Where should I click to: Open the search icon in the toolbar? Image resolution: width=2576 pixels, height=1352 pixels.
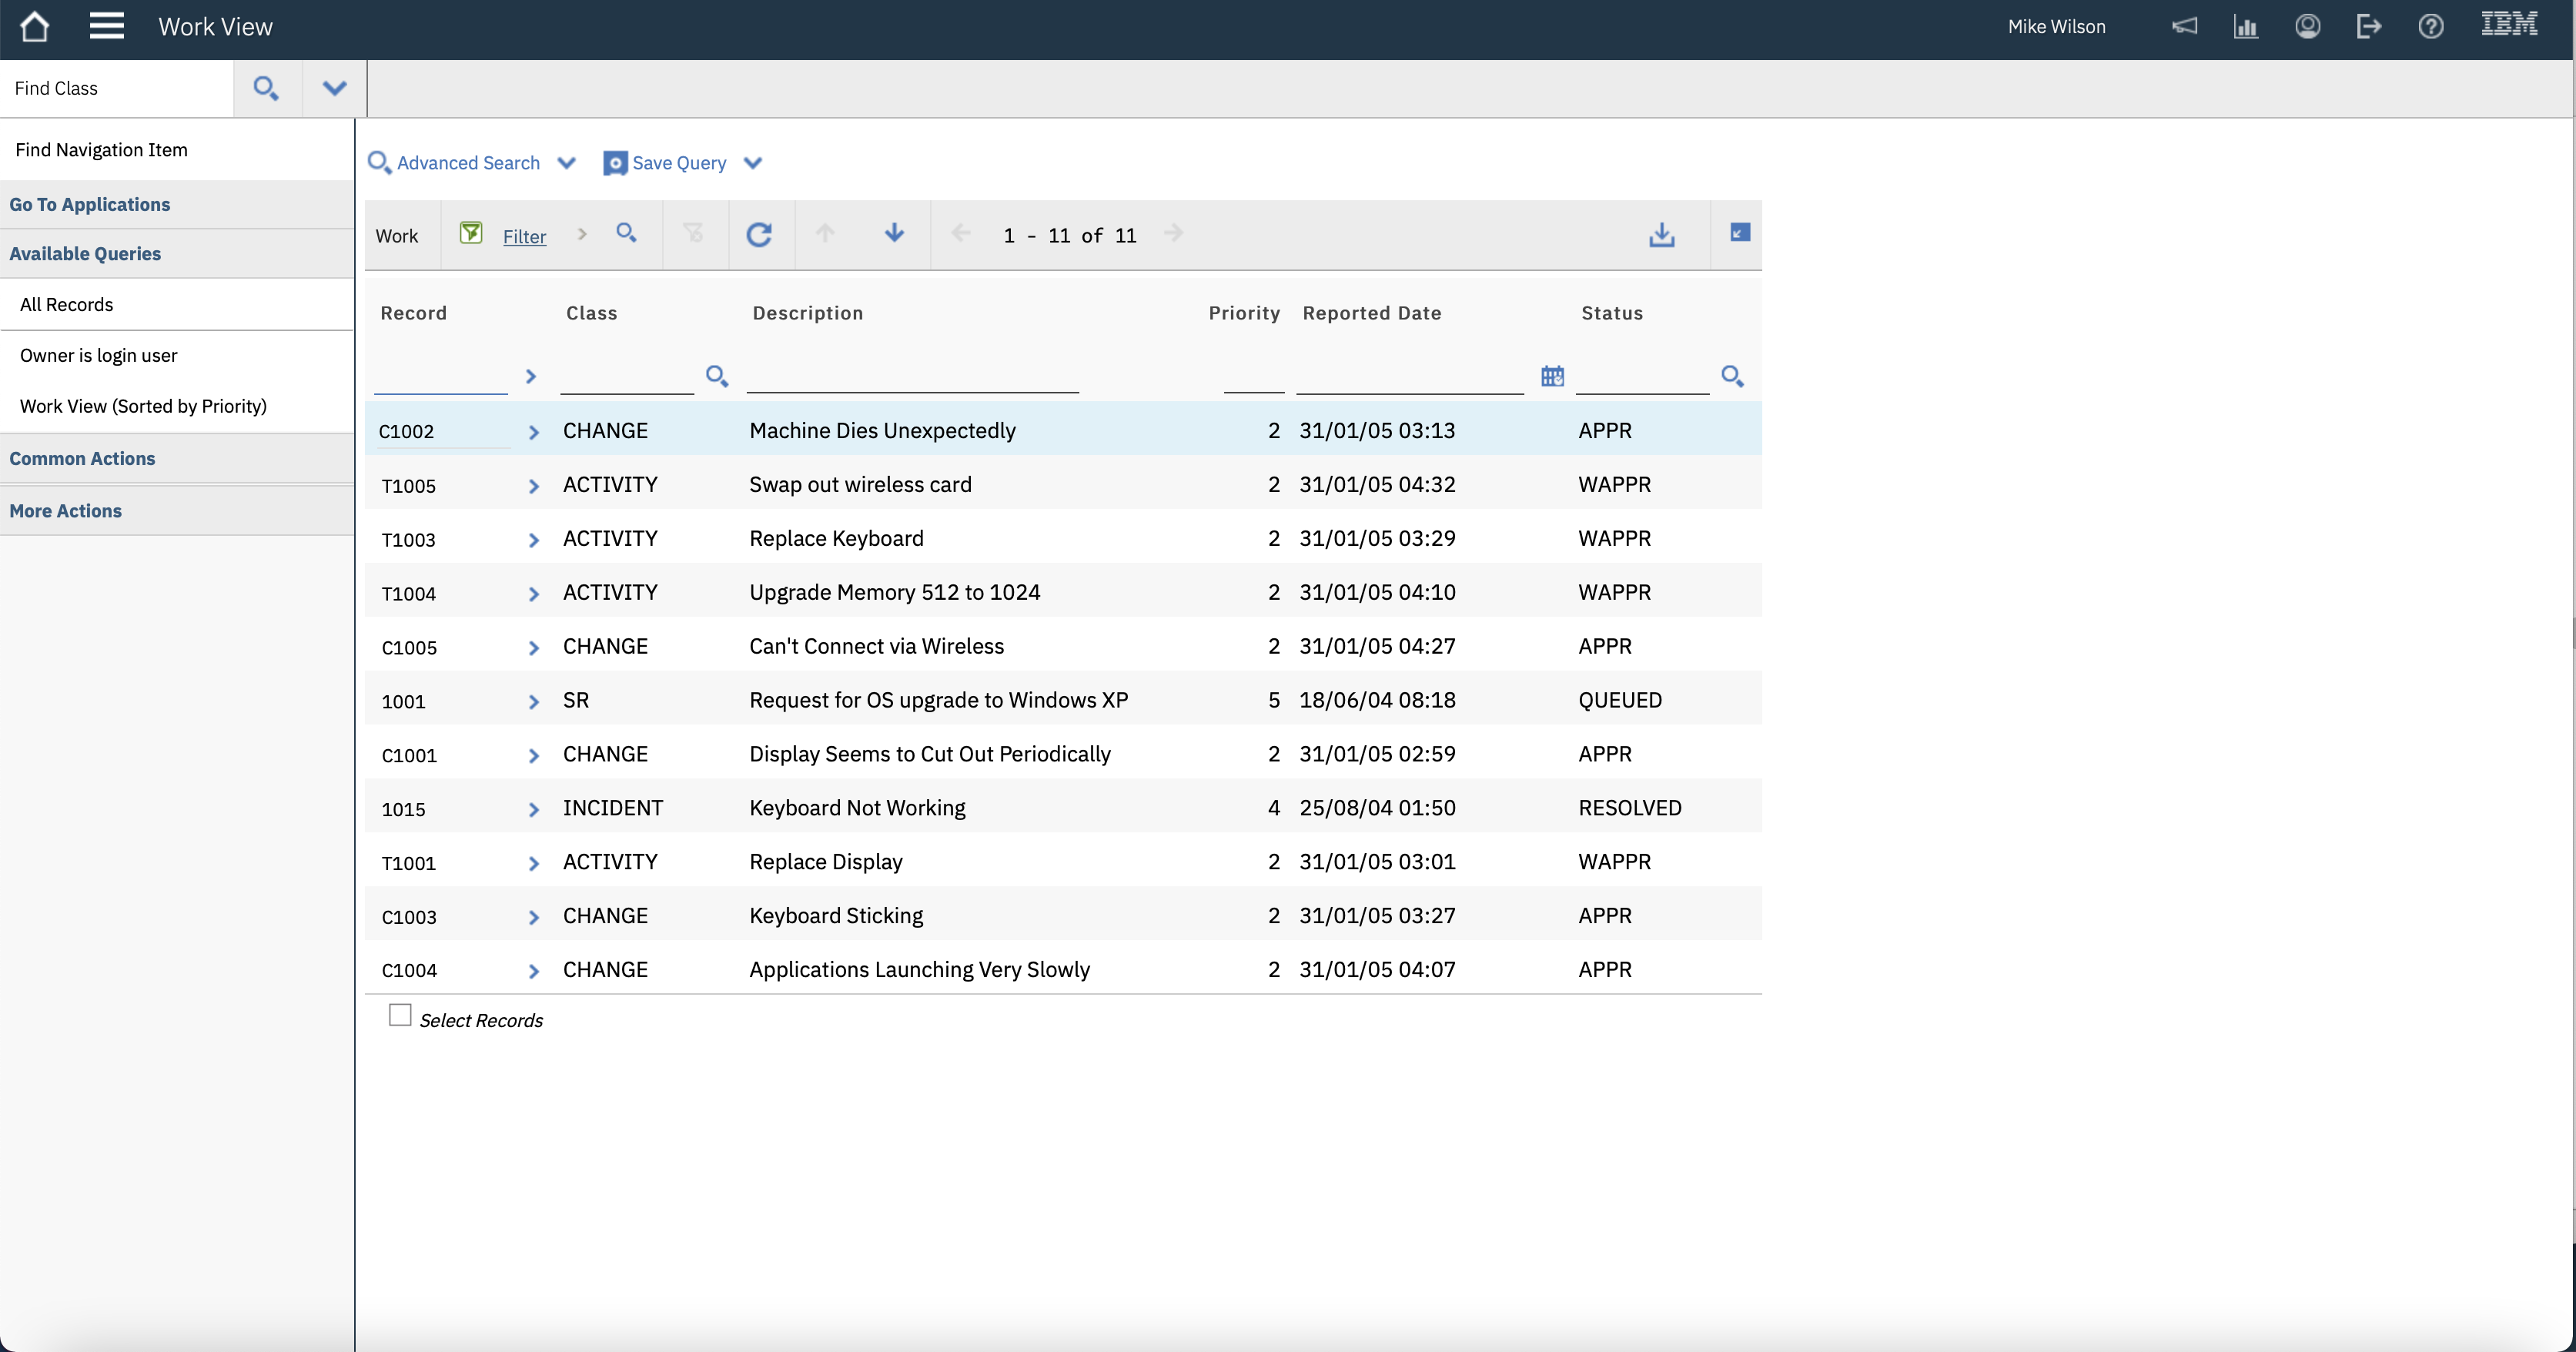627,232
